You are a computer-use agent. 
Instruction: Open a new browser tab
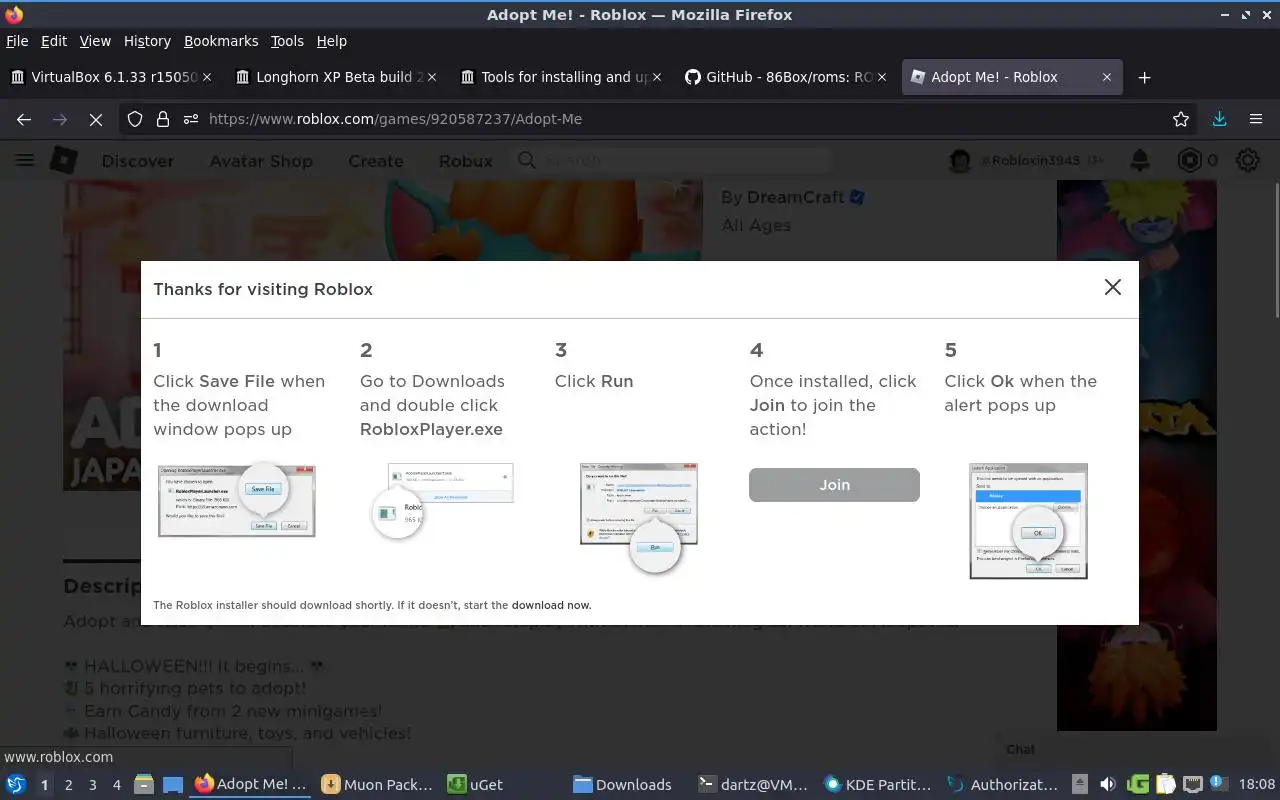[x=1145, y=77]
